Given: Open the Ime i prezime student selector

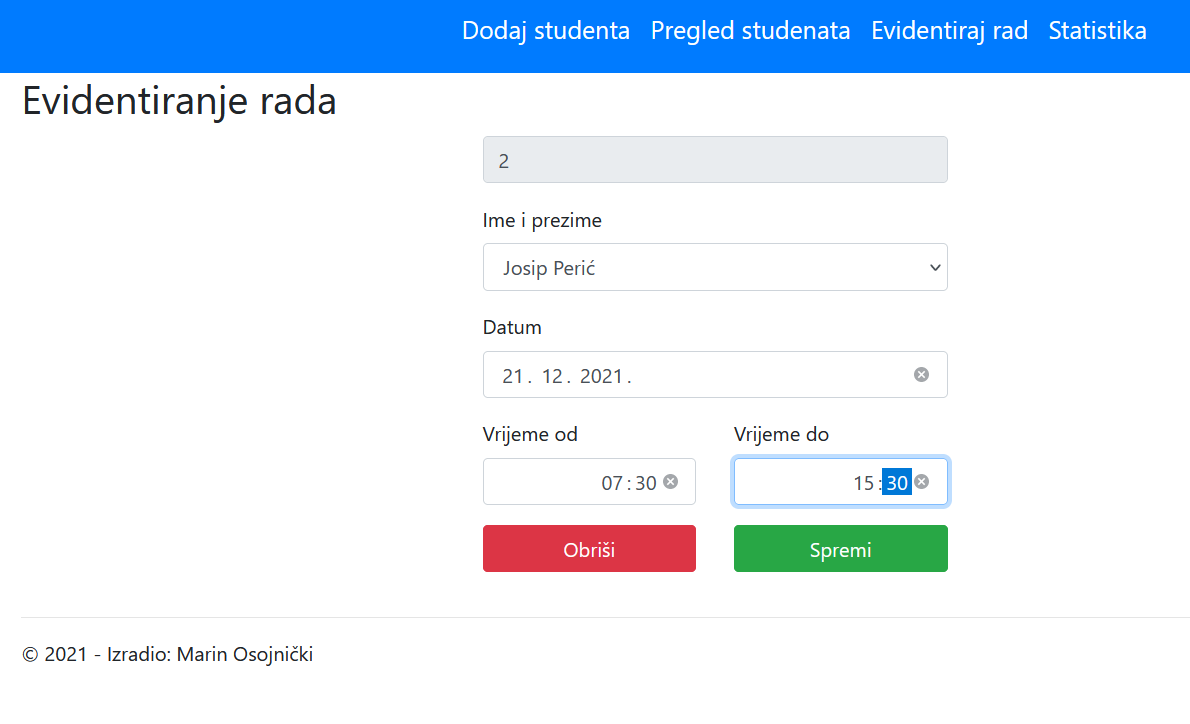Looking at the screenshot, I should (715, 267).
